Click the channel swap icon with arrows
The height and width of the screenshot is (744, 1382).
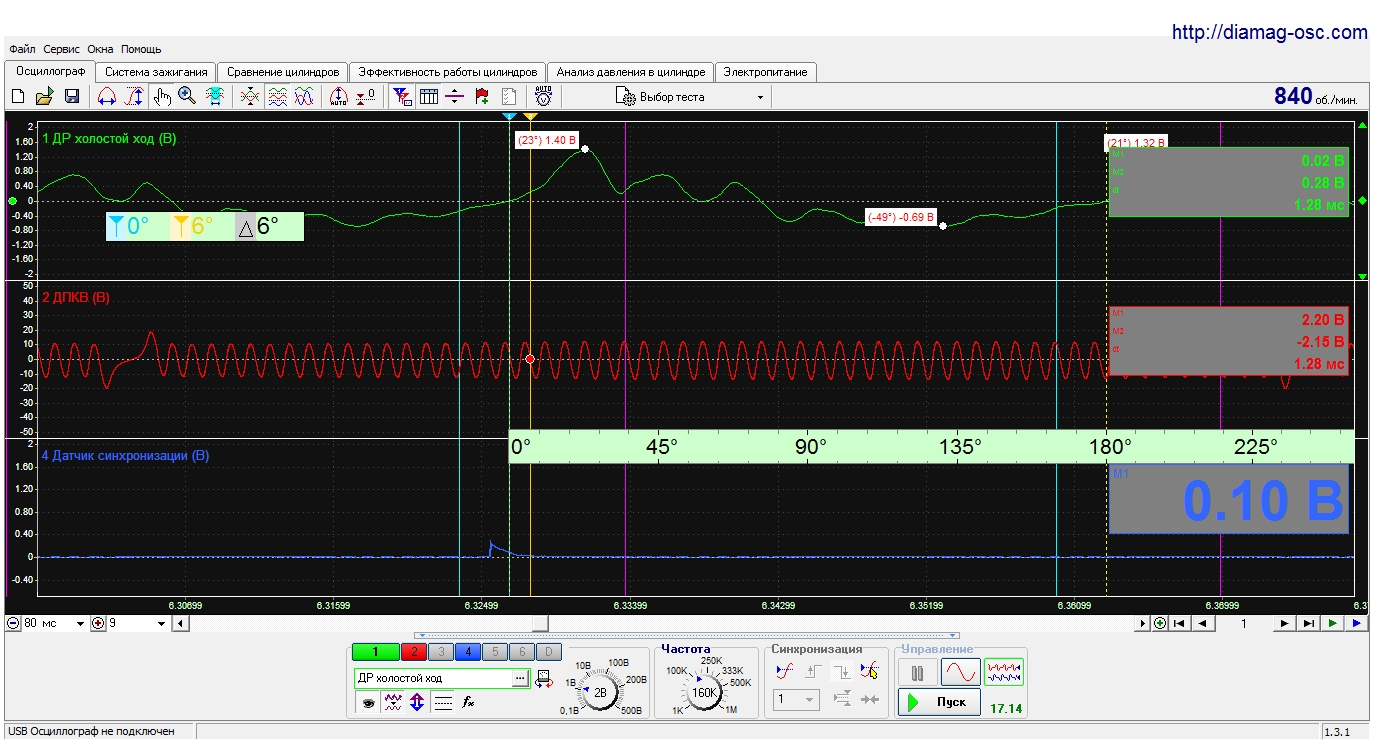pyautogui.click(x=543, y=679)
